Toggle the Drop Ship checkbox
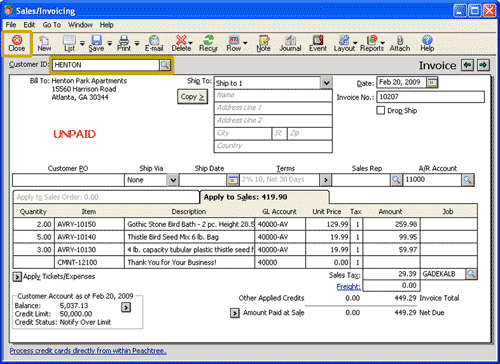500x364 pixels. click(x=380, y=110)
